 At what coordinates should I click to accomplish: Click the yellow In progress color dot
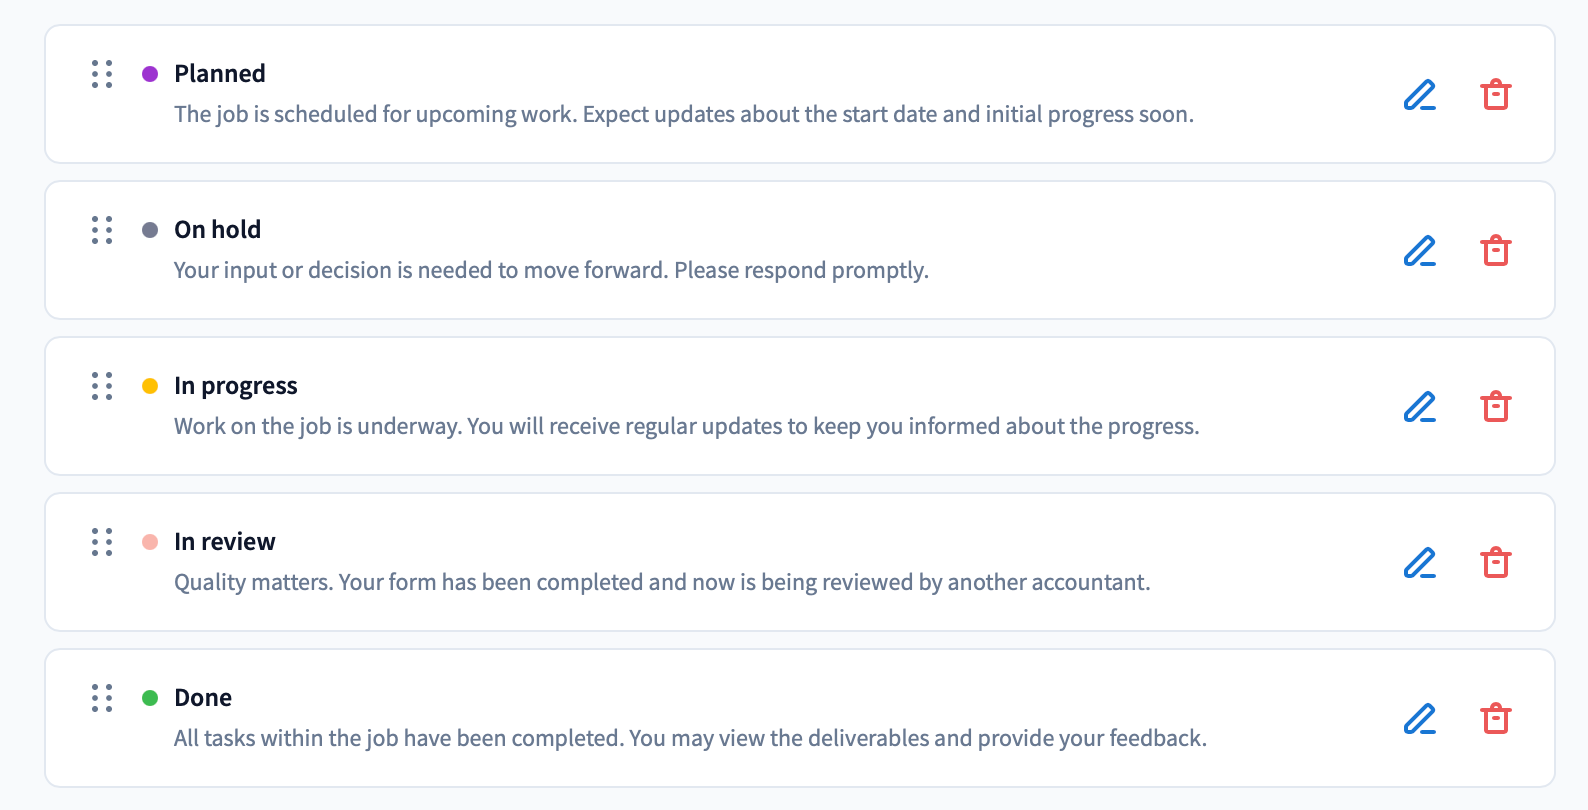click(150, 386)
